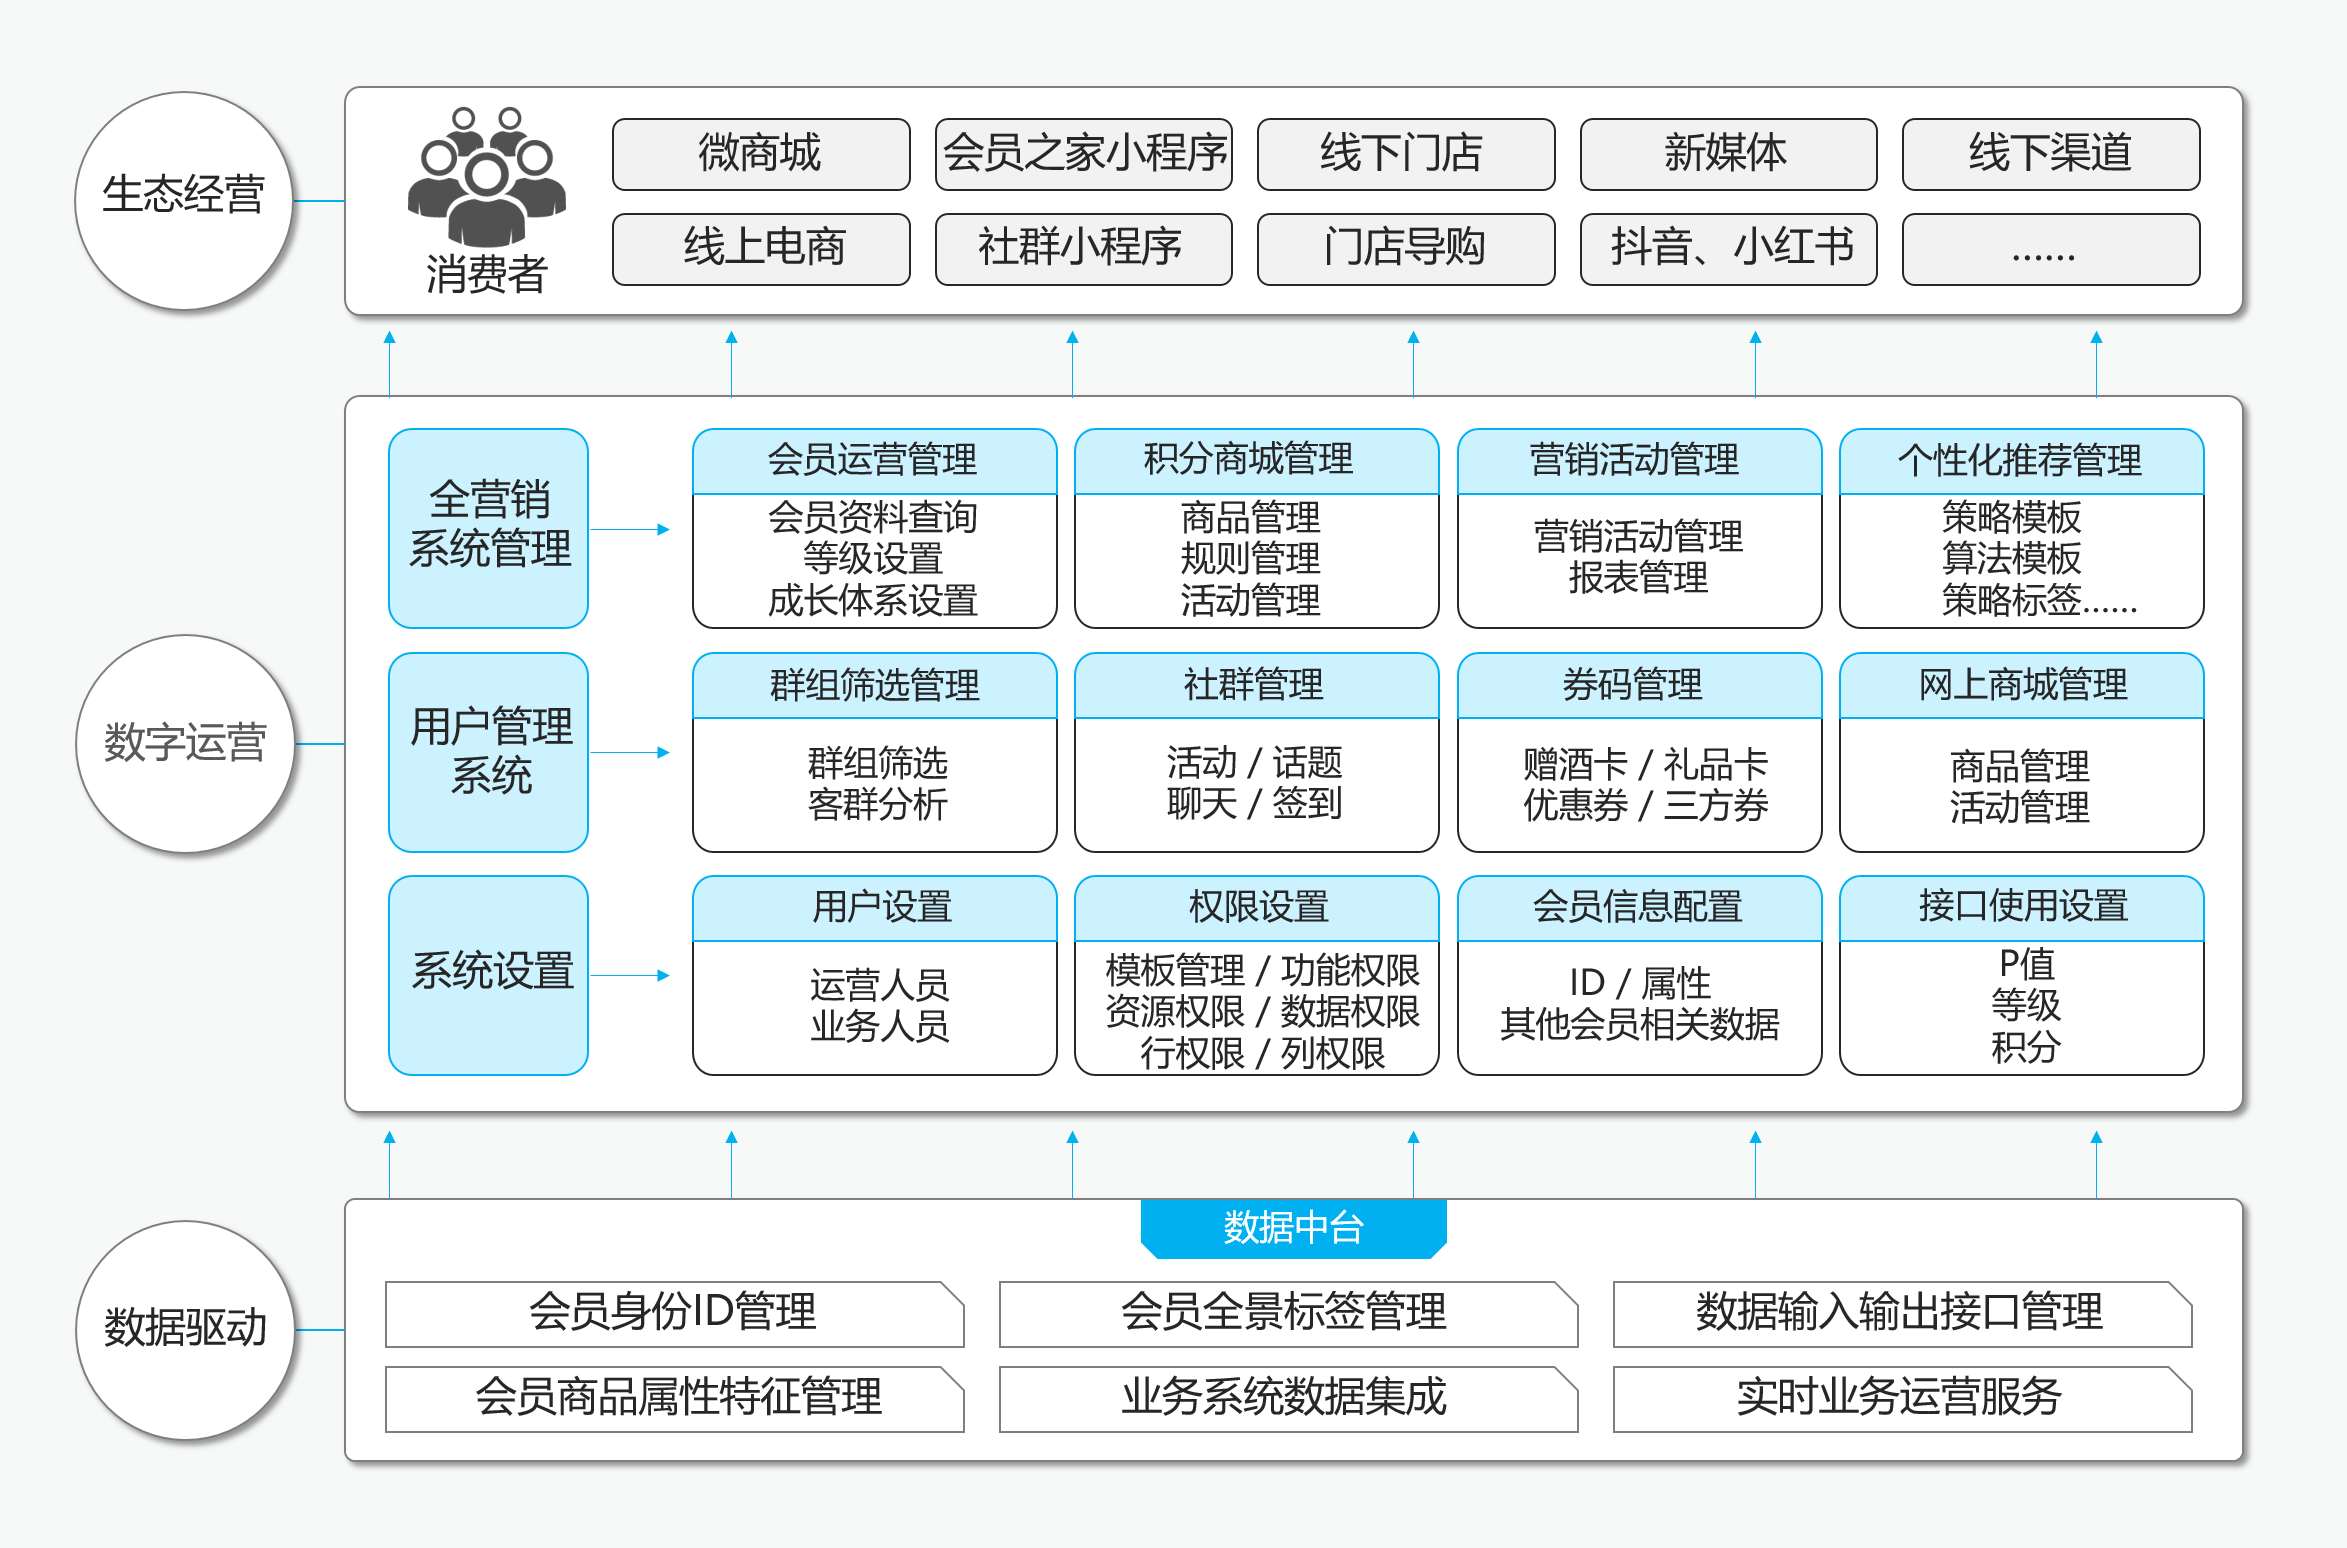2347x1548 pixels.
Task: Open the 全营销系统管理 block
Action: coord(489,528)
